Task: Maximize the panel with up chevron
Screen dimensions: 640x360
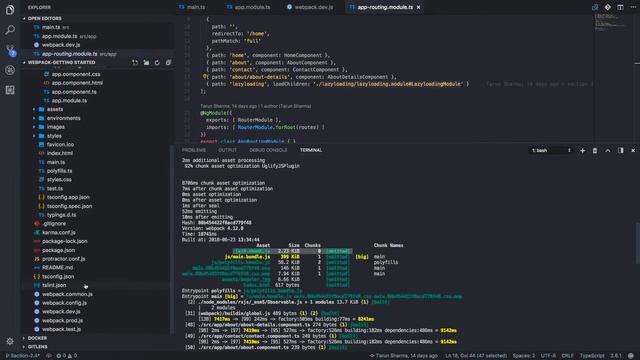Action: (608, 151)
